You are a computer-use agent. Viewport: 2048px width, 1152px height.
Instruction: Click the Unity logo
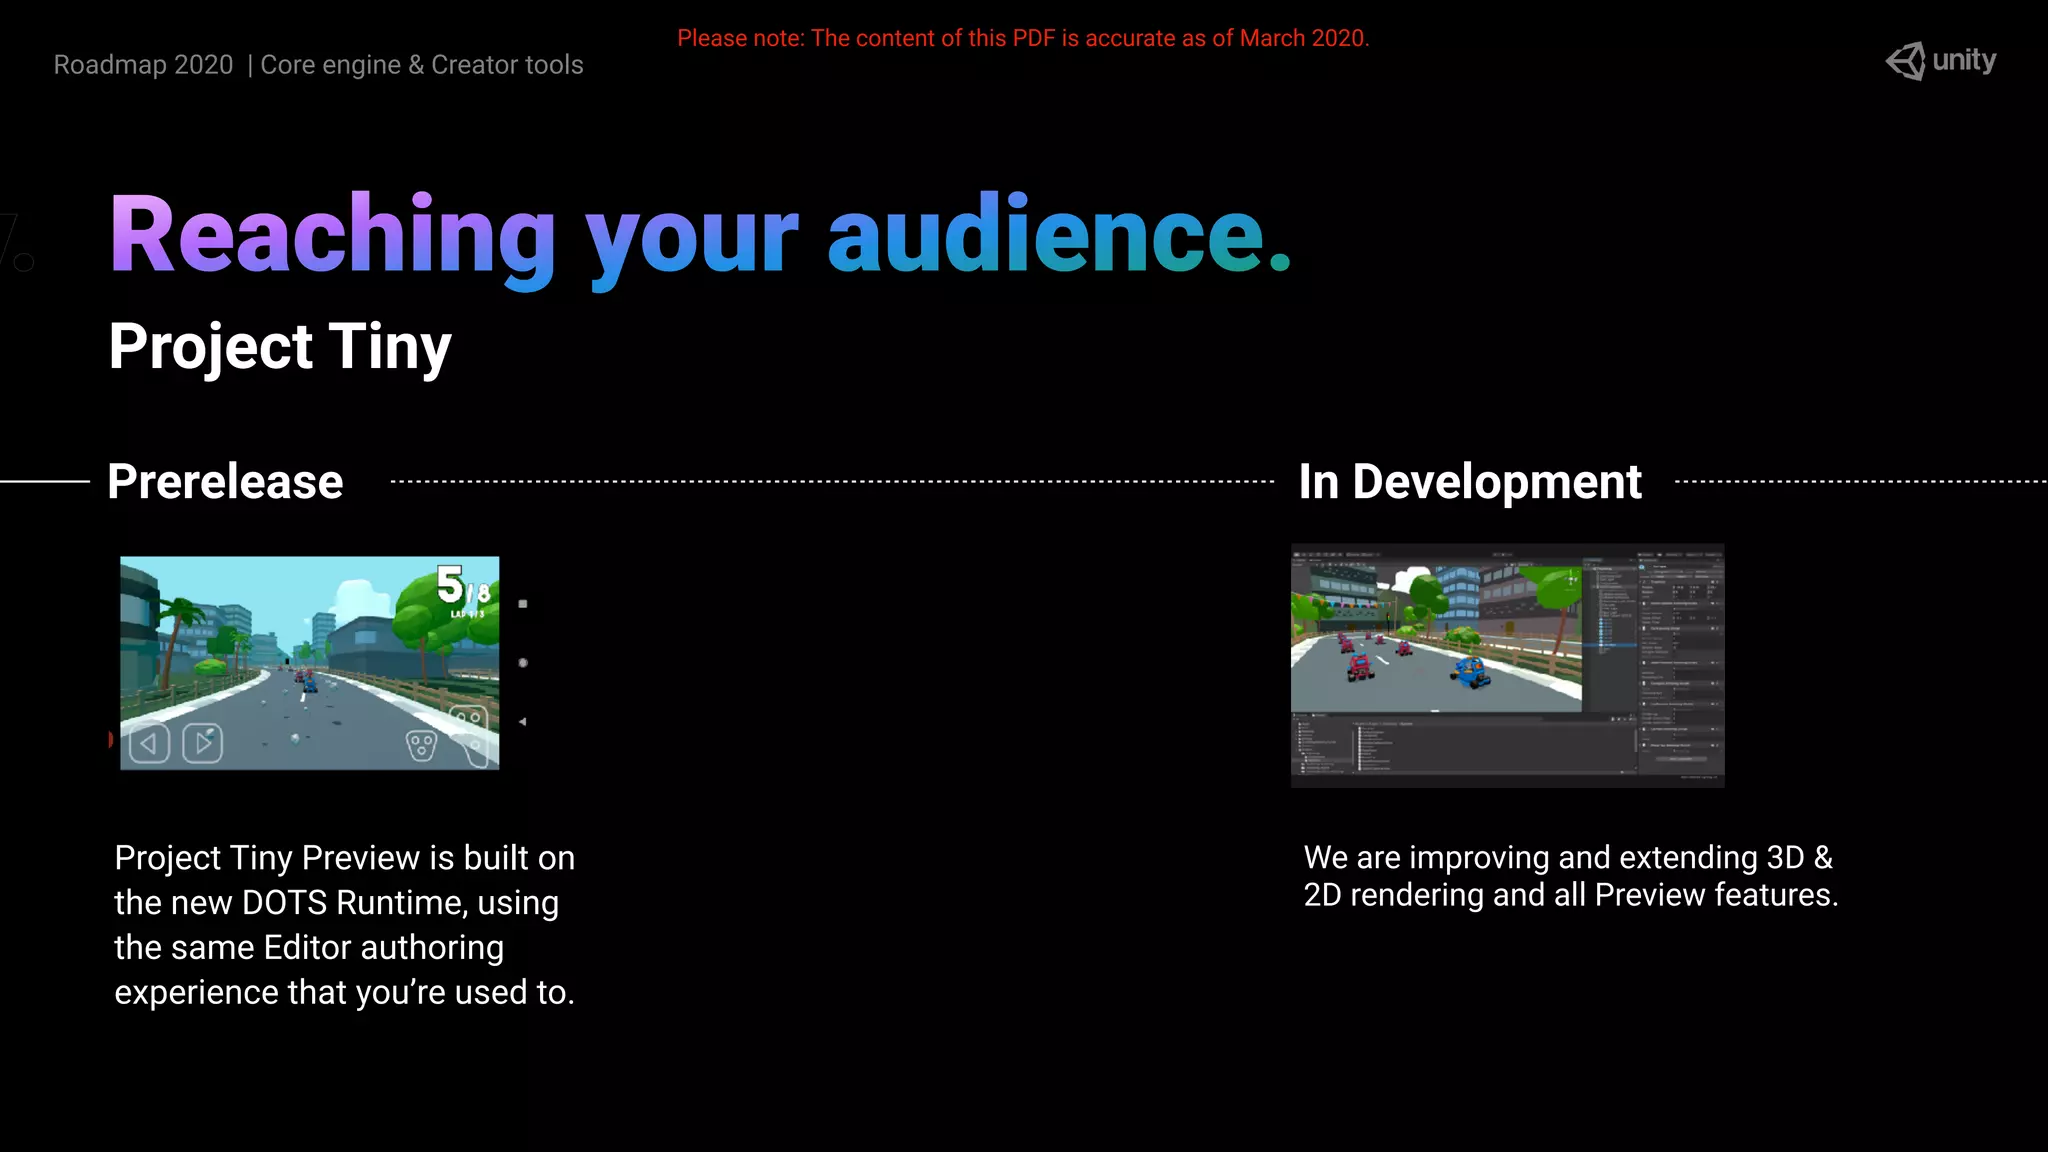[x=1940, y=61]
